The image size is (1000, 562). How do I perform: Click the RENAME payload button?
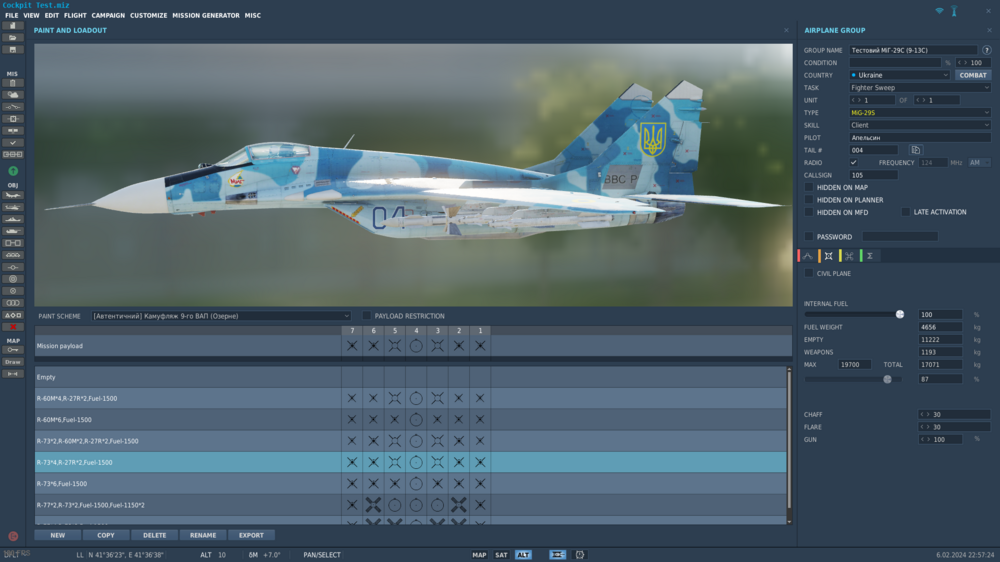click(203, 535)
